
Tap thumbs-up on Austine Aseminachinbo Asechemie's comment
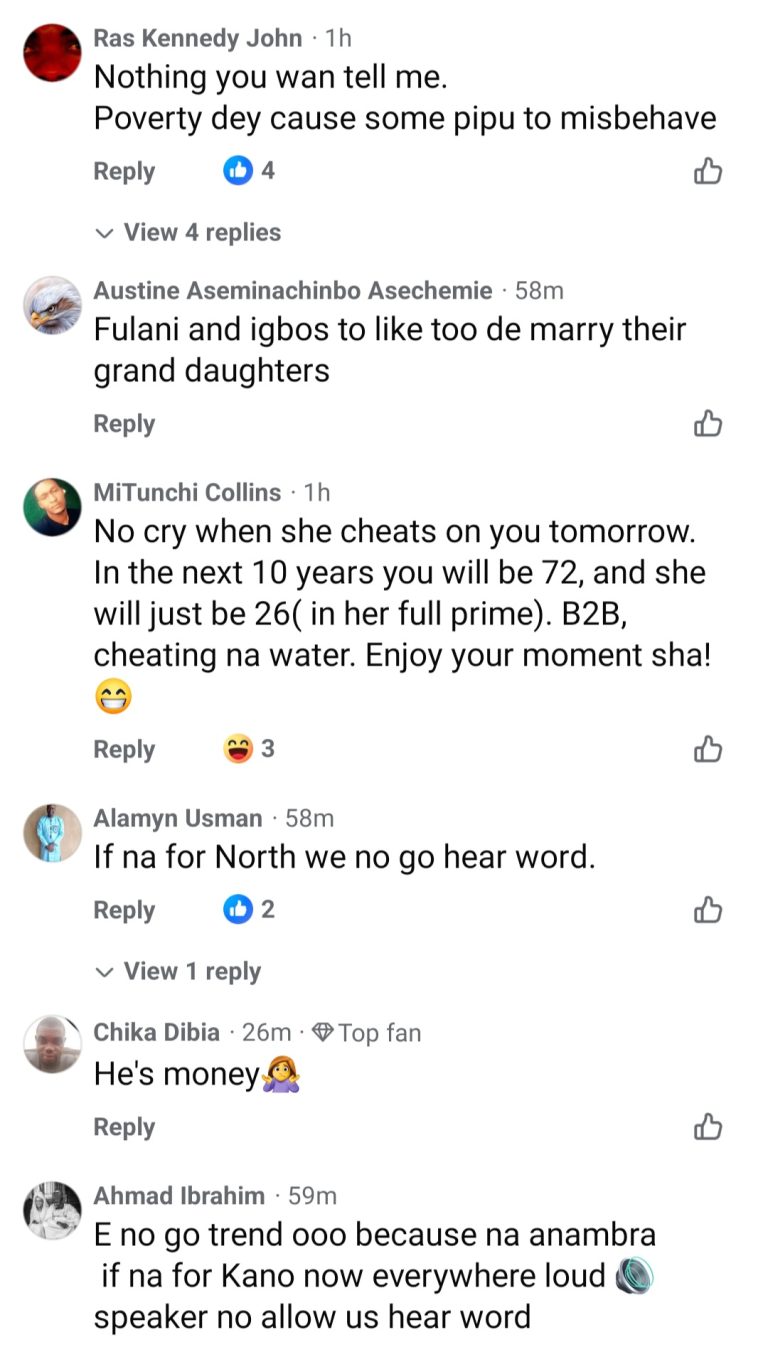[x=707, y=424]
